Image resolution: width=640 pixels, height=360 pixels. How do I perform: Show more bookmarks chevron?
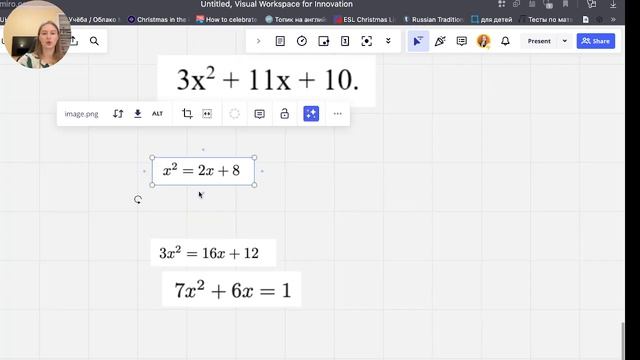click(x=613, y=19)
